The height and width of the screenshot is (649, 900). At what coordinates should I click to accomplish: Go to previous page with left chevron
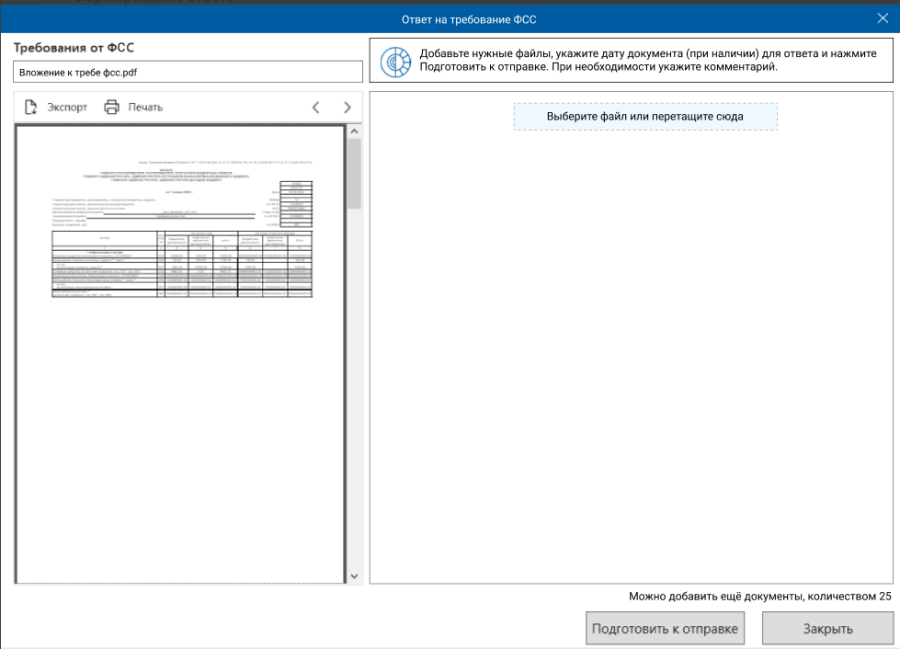[316, 107]
